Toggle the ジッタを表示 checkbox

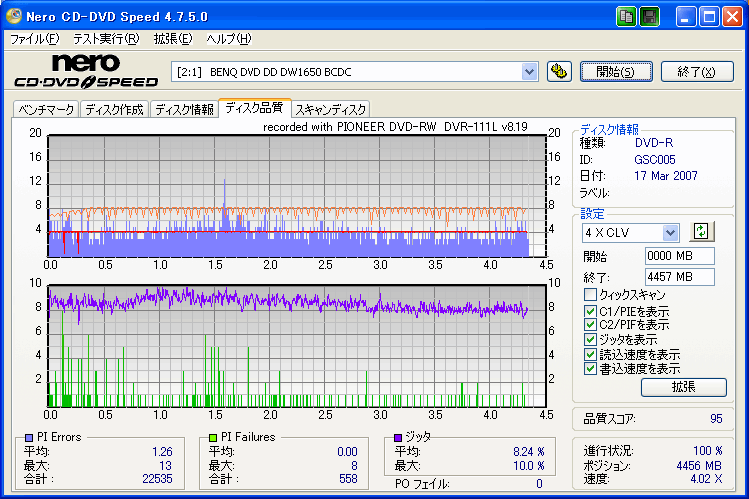pos(591,339)
